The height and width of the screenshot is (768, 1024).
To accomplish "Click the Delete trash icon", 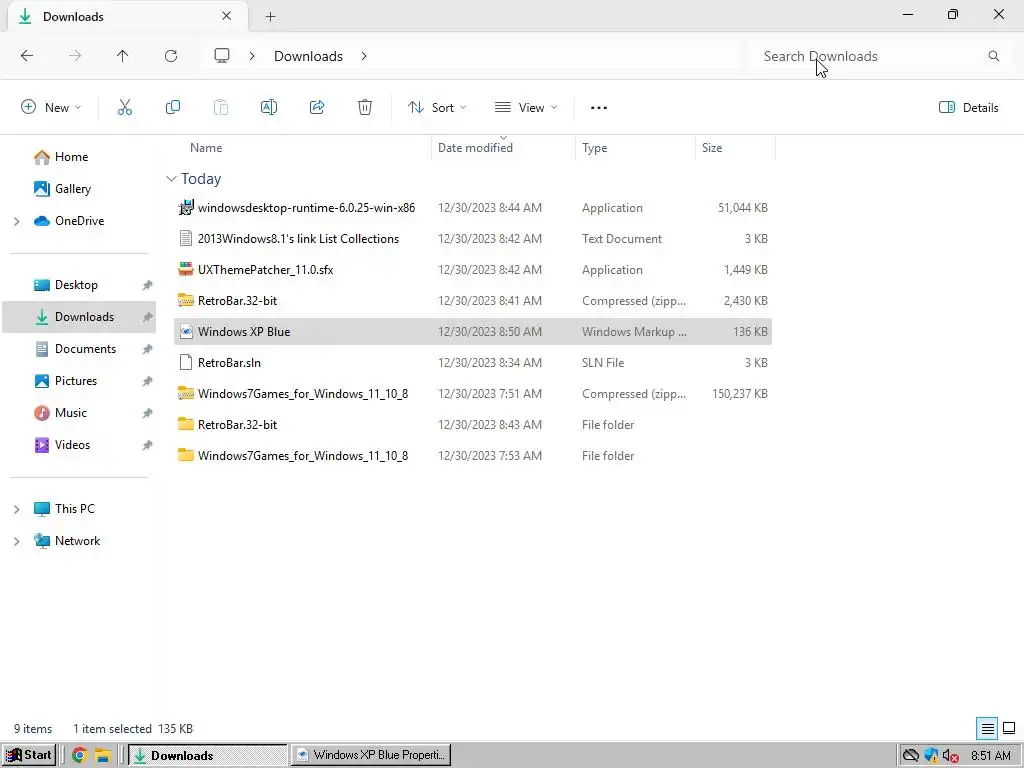I will tap(365, 108).
